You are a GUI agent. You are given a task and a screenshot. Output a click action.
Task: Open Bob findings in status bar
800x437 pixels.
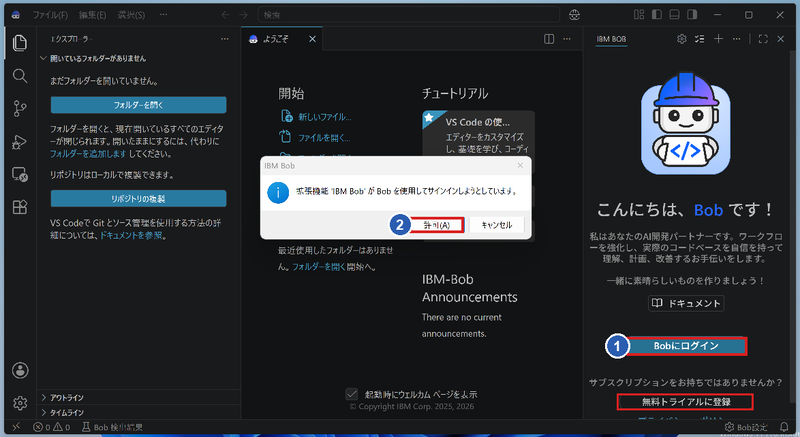pos(112,427)
